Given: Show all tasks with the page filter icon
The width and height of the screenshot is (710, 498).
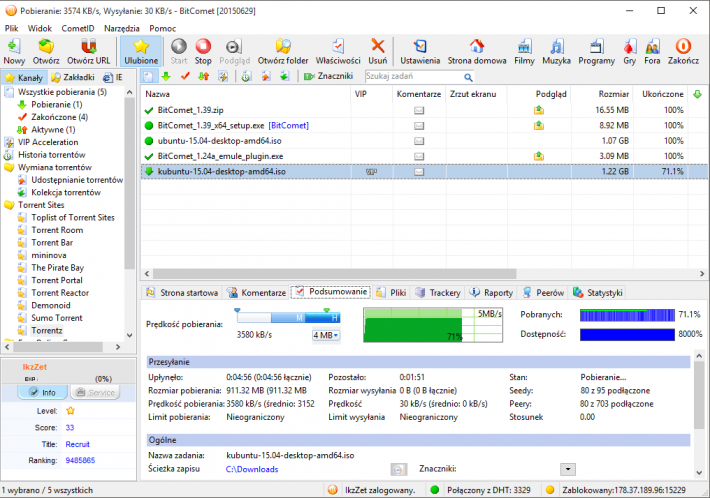Looking at the screenshot, I should coord(149,77).
